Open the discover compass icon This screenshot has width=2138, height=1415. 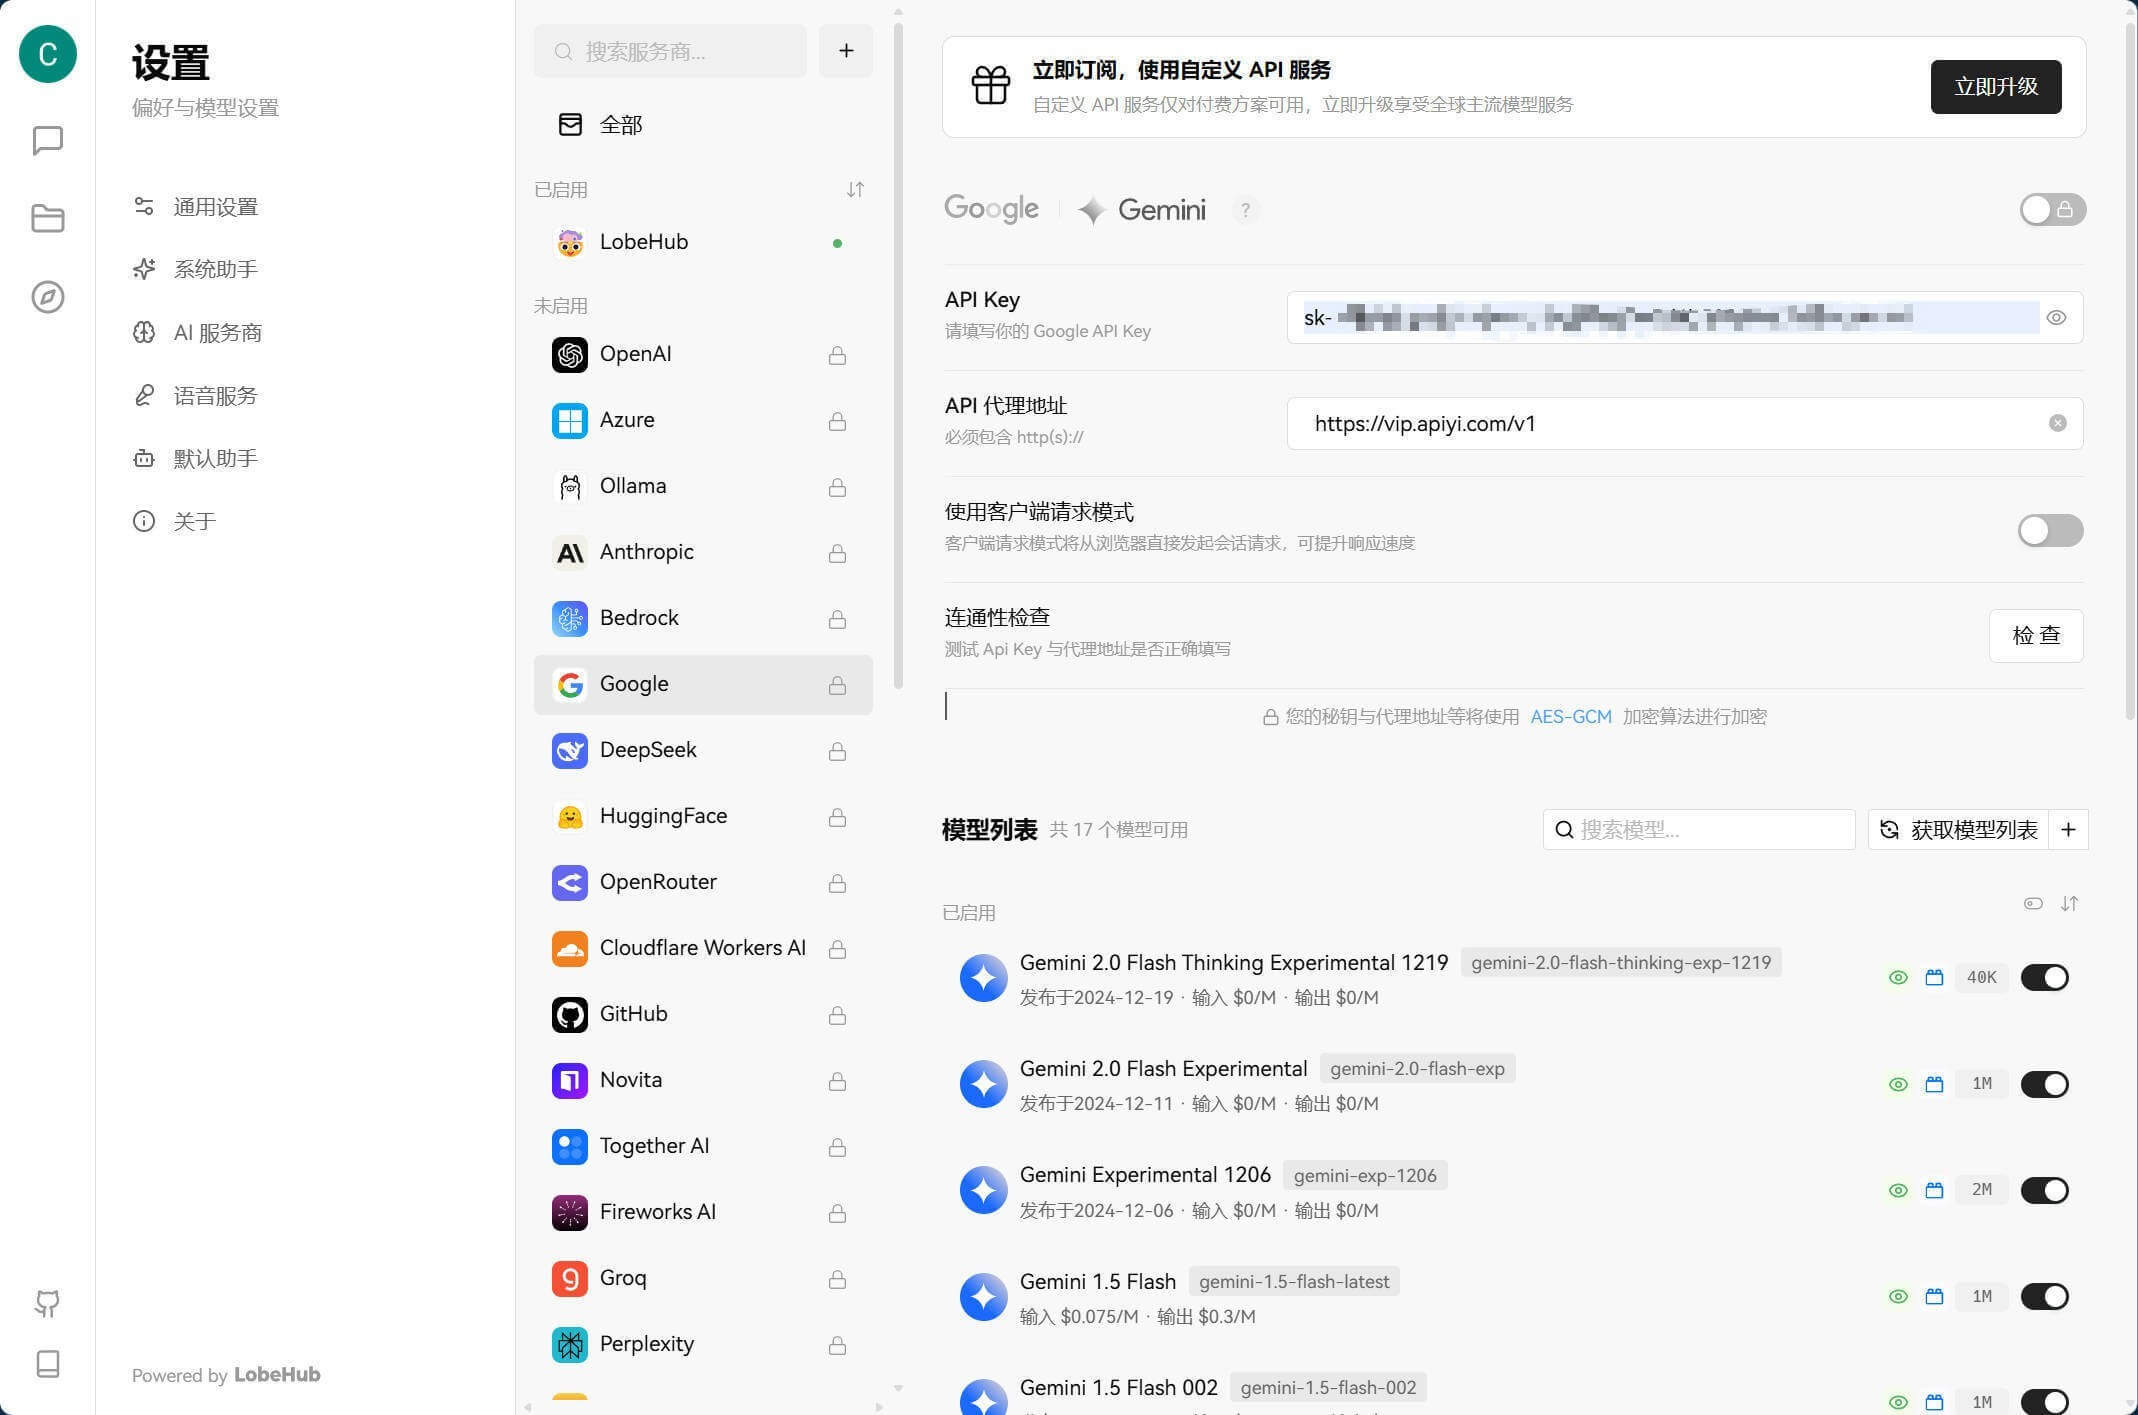[x=47, y=297]
